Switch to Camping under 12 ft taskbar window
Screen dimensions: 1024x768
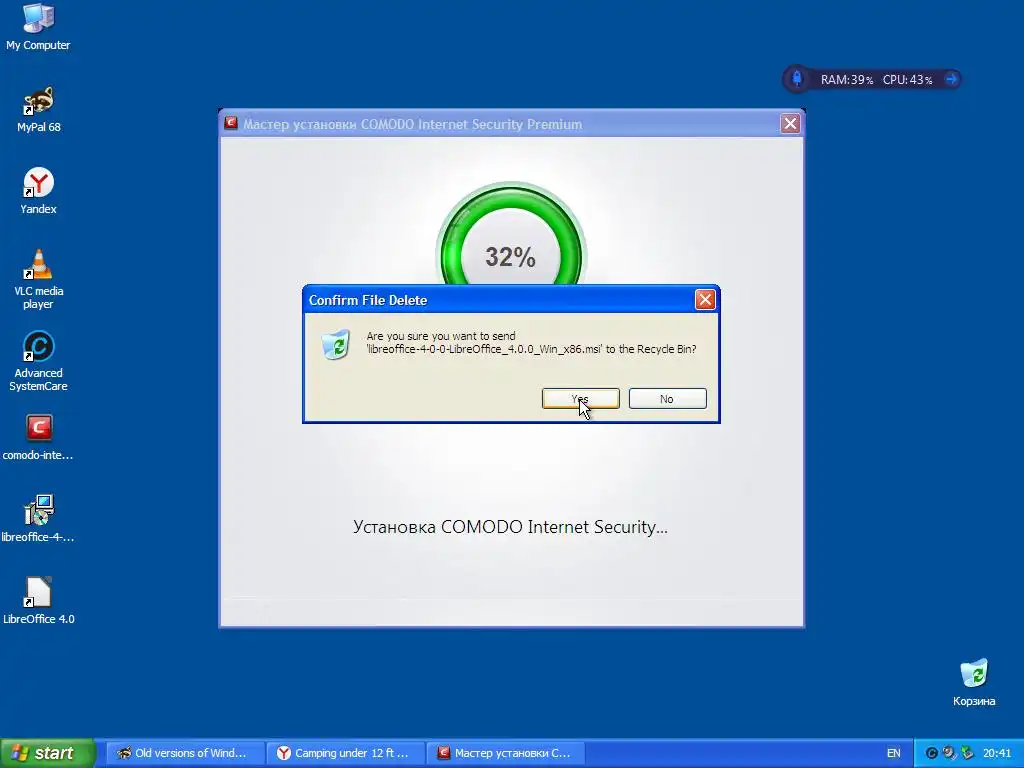(345, 753)
